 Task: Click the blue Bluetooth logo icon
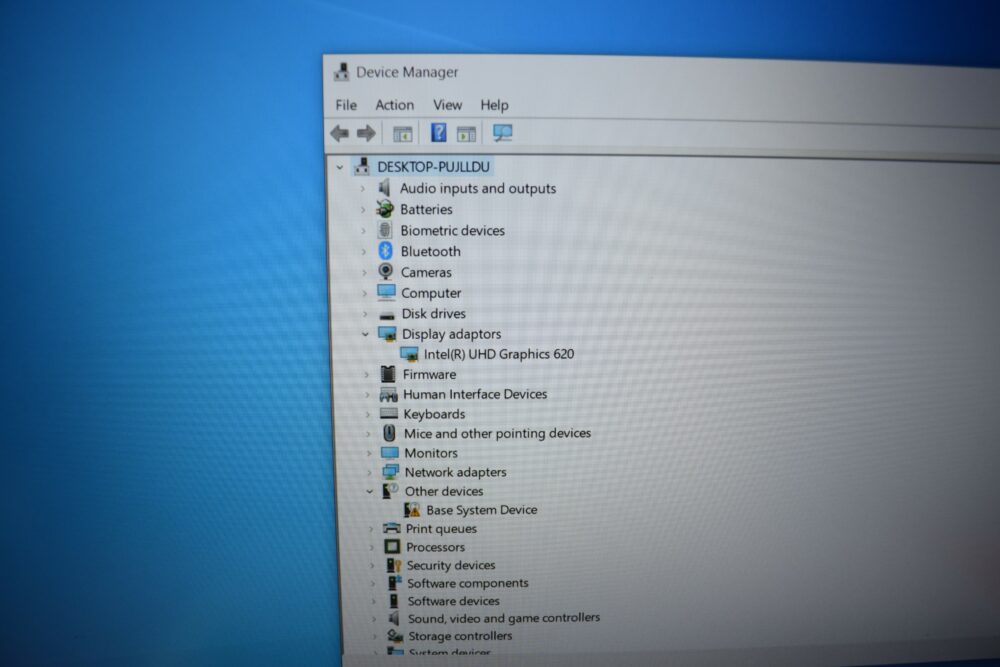(x=385, y=251)
